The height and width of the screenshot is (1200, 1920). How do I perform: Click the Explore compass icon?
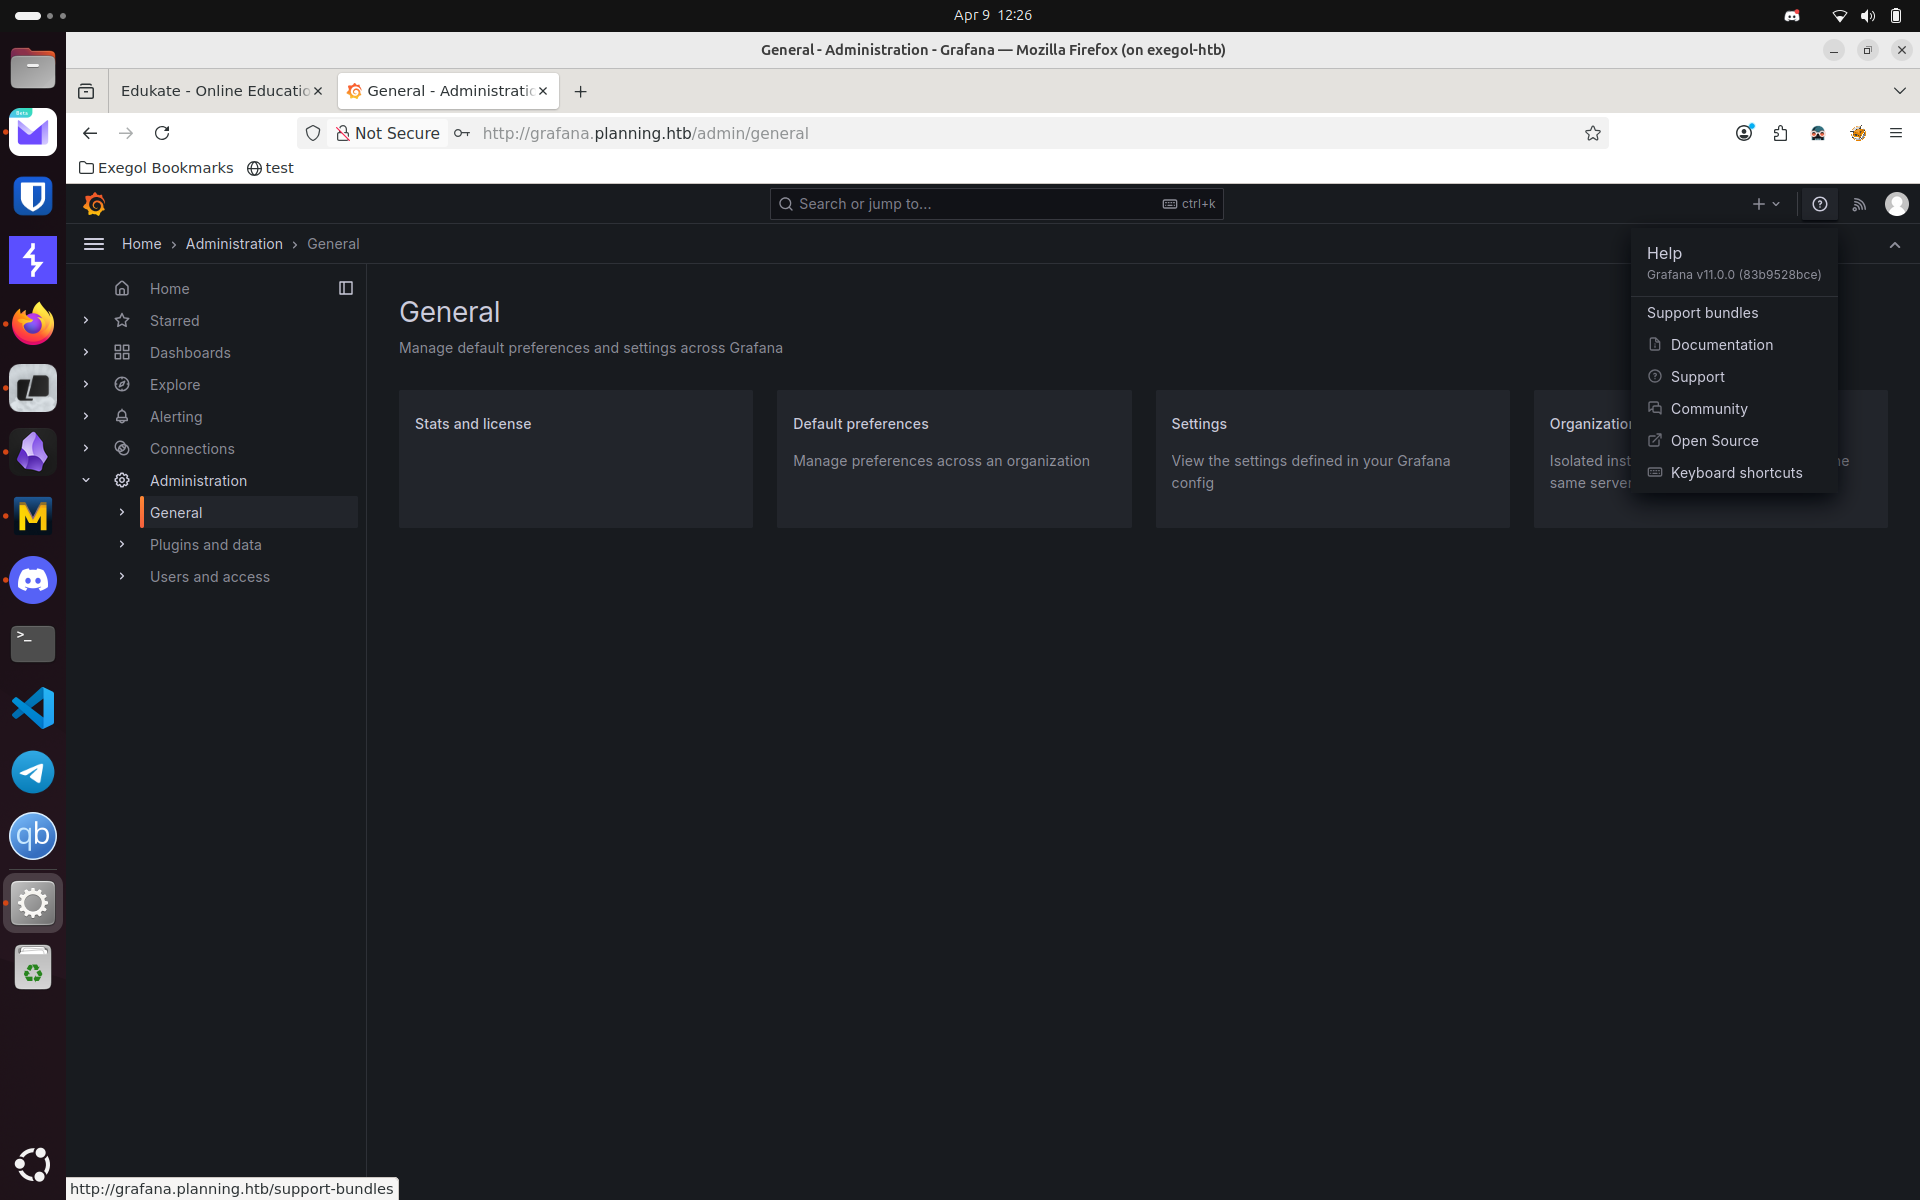coord(122,385)
